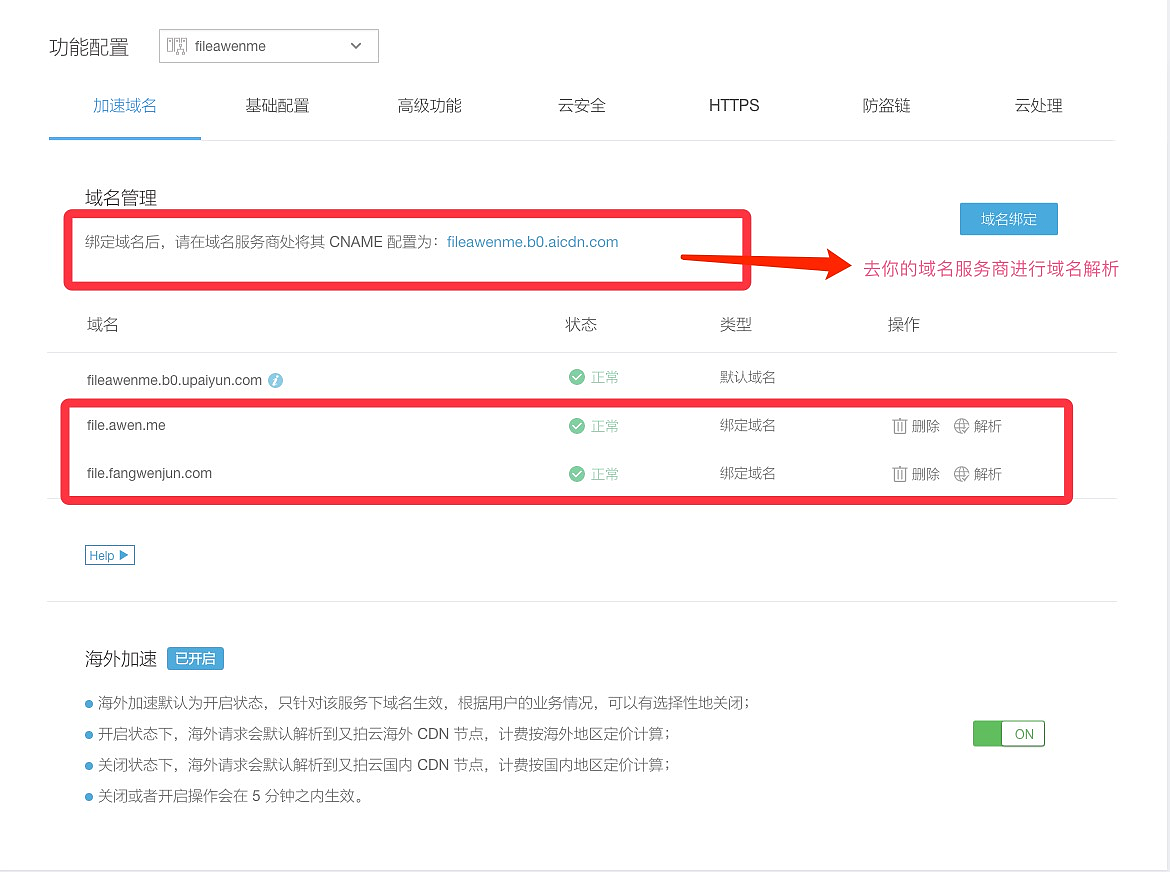Click the 已开启 status badge
This screenshot has height=872, width=1170.
[195, 659]
